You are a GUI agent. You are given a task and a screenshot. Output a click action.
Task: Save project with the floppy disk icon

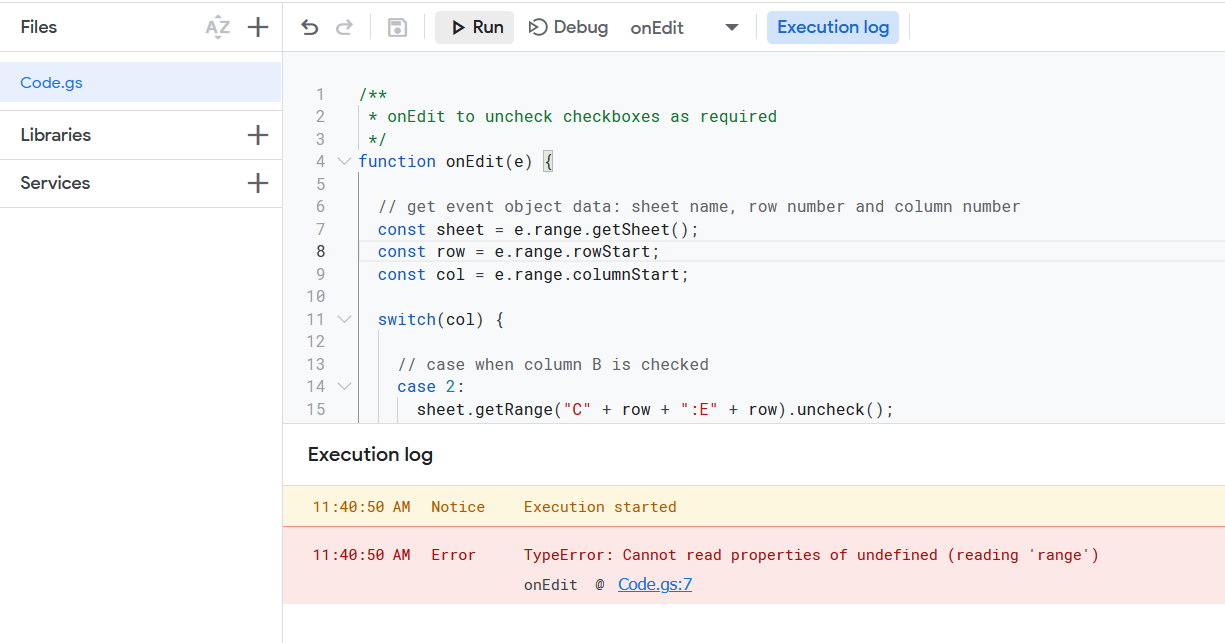coord(397,28)
